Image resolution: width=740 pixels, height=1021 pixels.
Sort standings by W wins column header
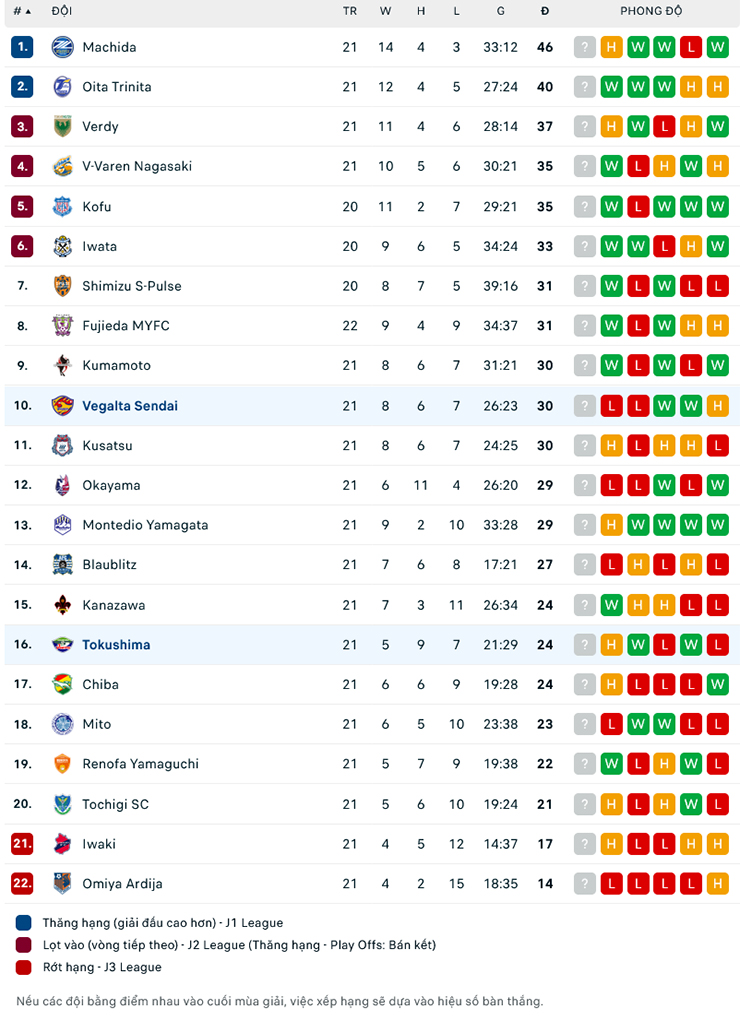386,11
